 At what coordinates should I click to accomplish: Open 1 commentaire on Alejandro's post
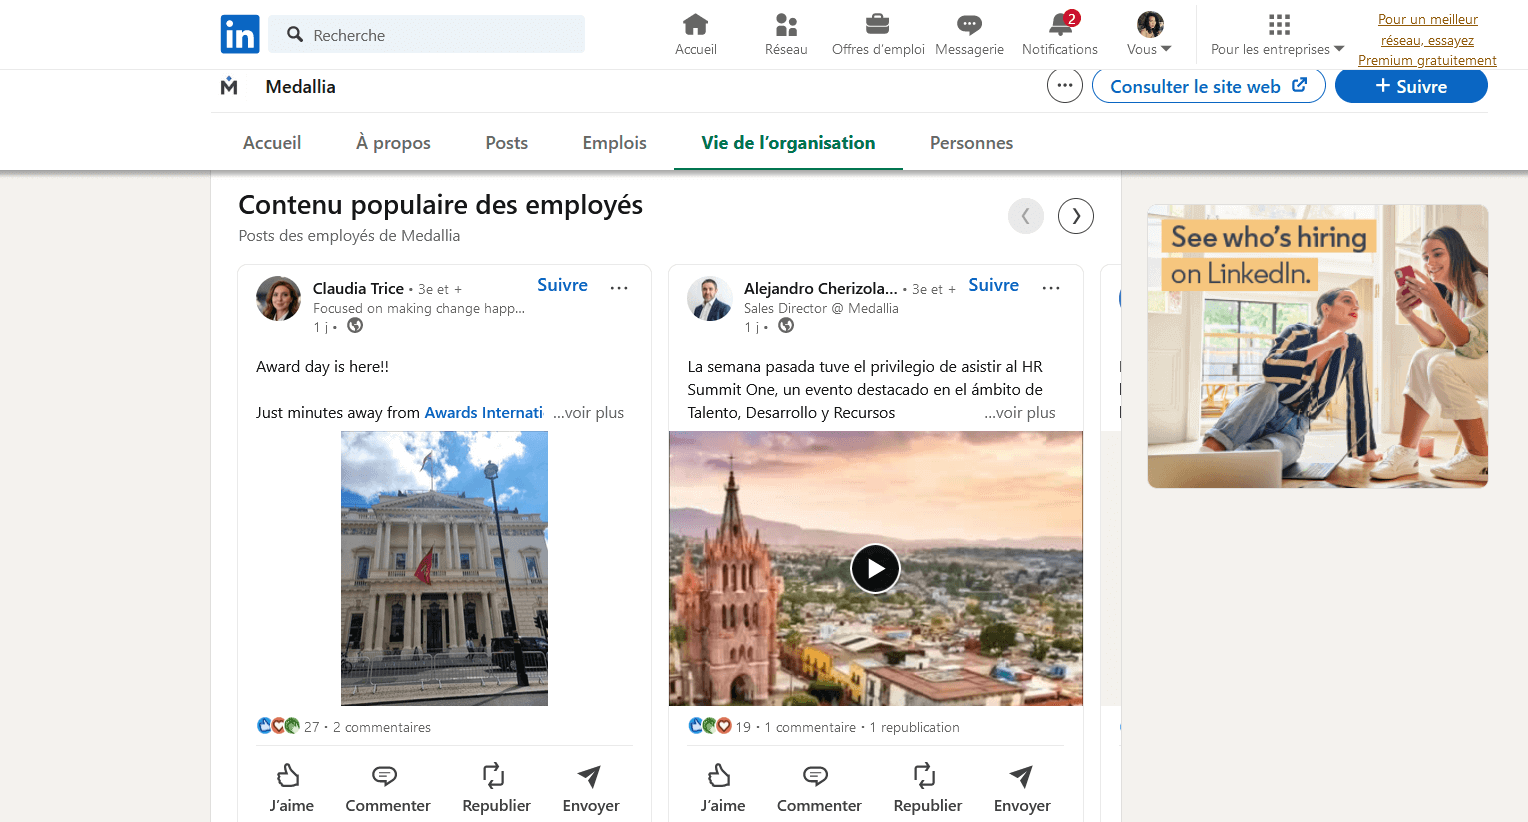pyautogui.click(x=810, y=727)
